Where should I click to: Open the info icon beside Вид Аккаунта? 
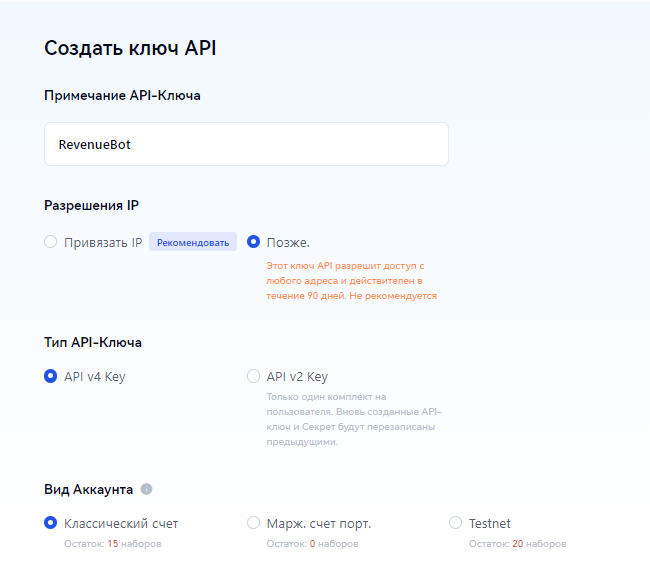pos(146,489)
